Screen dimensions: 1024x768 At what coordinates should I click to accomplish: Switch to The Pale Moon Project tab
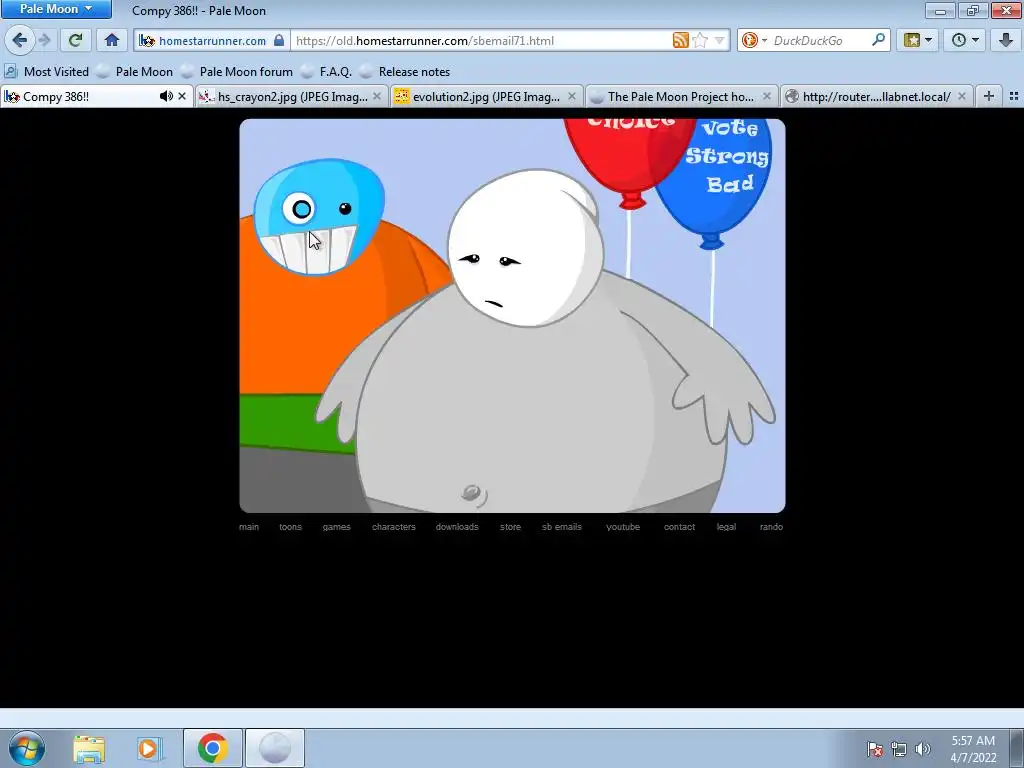coord(680,97)
